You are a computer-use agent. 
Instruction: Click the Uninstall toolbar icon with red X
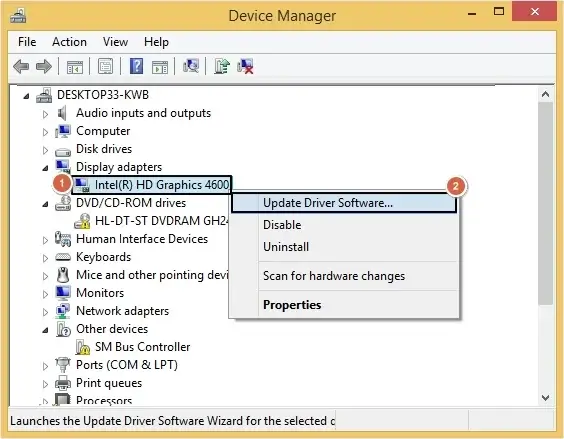coord(245,67)
